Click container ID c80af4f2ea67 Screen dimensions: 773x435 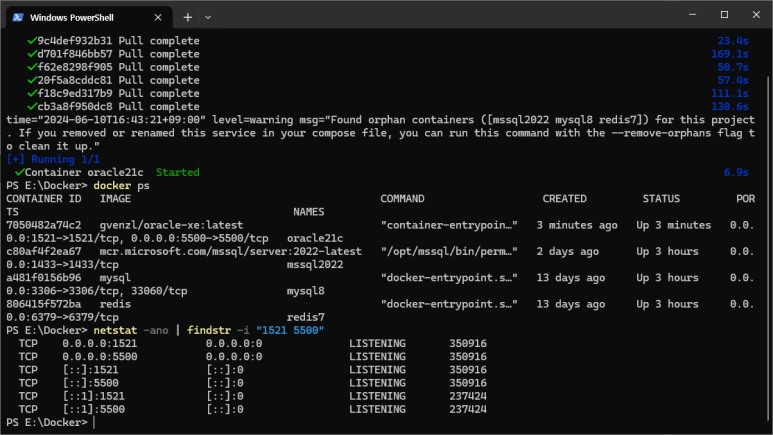tap(43, 252)
